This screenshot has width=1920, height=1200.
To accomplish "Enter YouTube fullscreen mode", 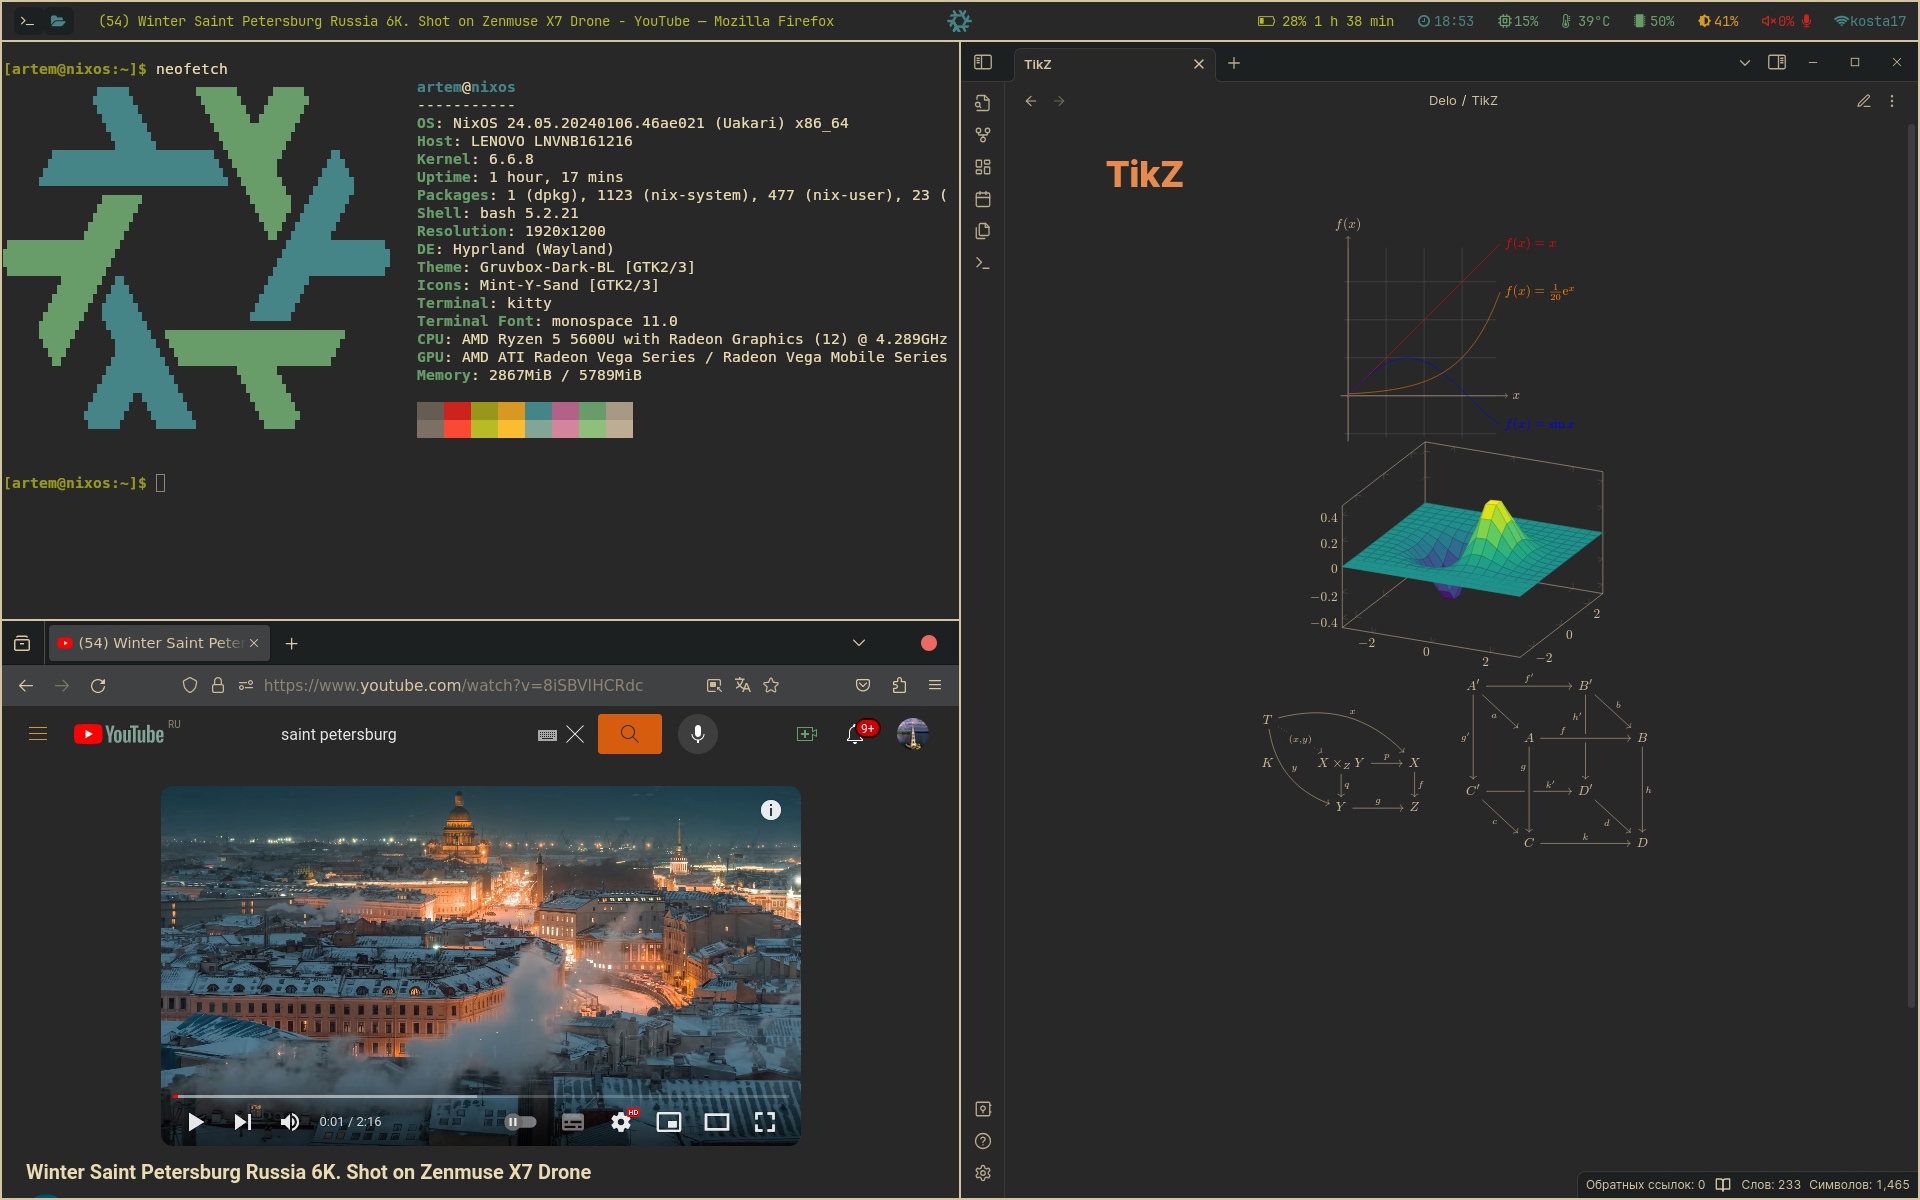I will [x=765, y=1122].
